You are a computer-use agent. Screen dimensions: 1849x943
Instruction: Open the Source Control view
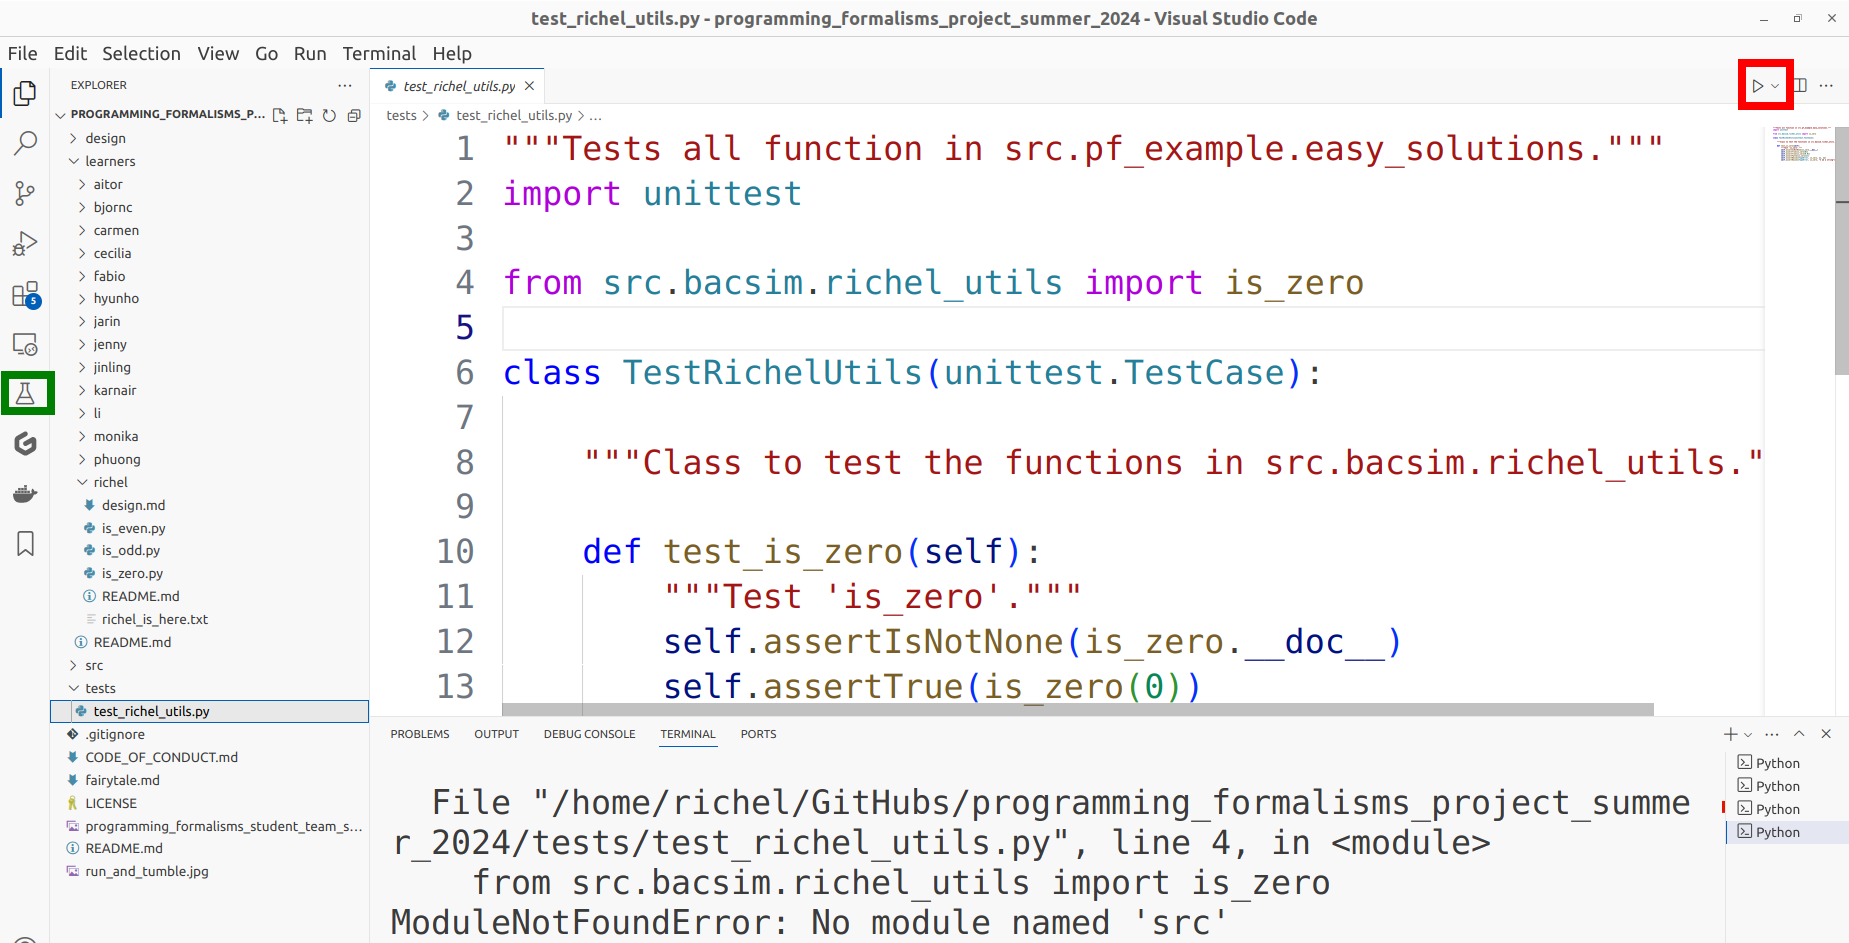tap(25, 193)
